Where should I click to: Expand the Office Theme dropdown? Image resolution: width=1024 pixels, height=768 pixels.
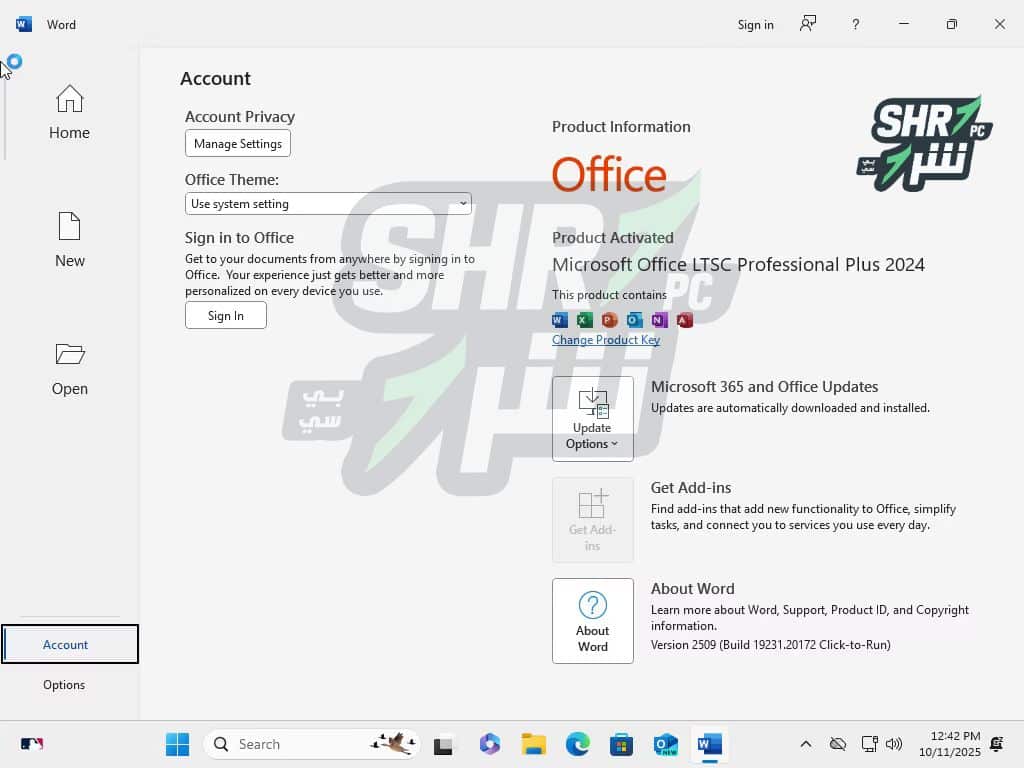pos(328,204)
